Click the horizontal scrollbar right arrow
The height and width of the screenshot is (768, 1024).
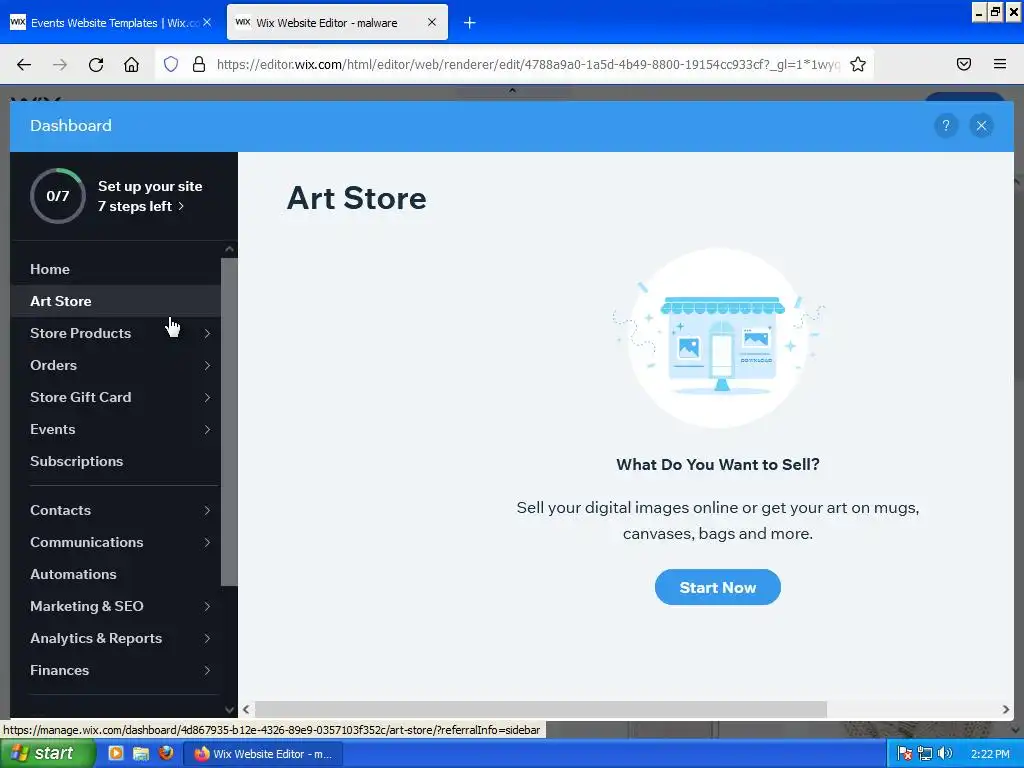[x=1006, y=709]
